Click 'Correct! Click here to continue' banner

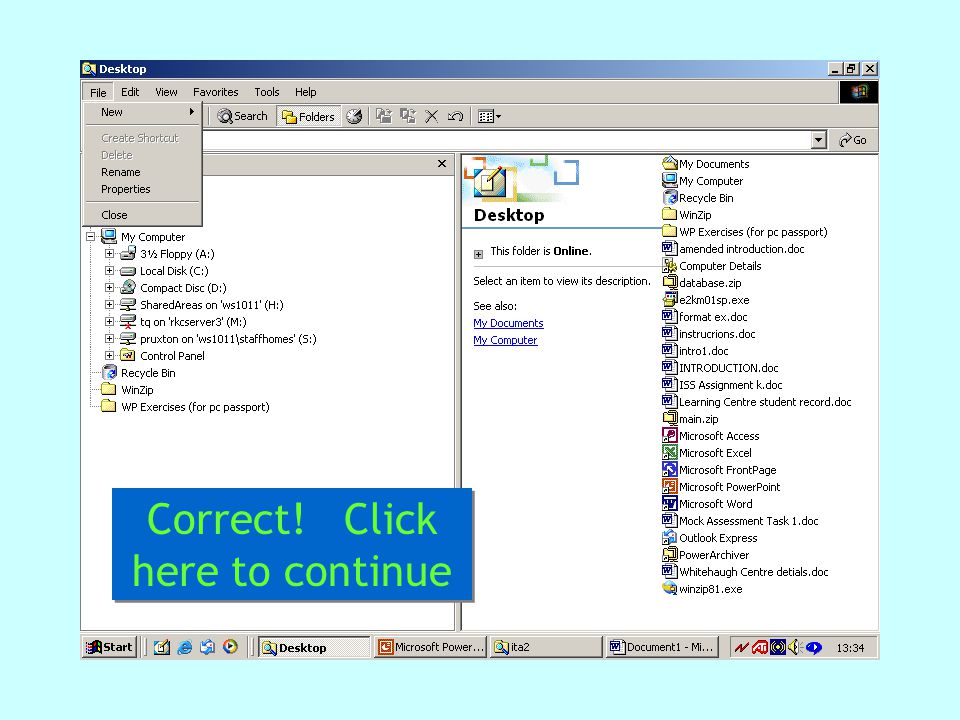coord(292,544)
